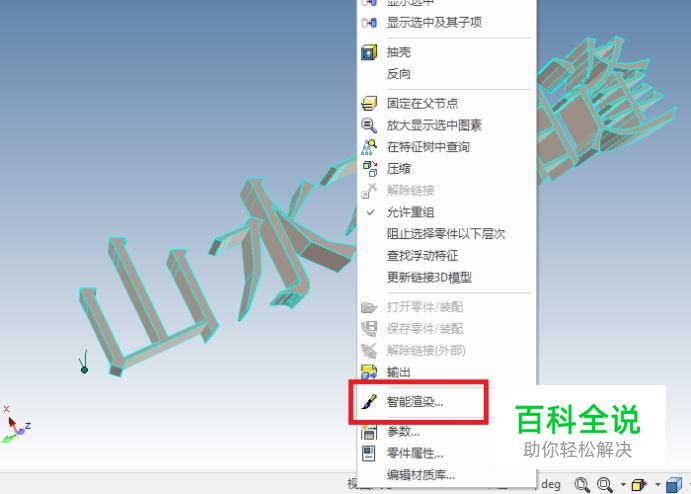Open 编辑材质库 menu entry
This screenshot has width=691, height=494.
coord(420,475)
